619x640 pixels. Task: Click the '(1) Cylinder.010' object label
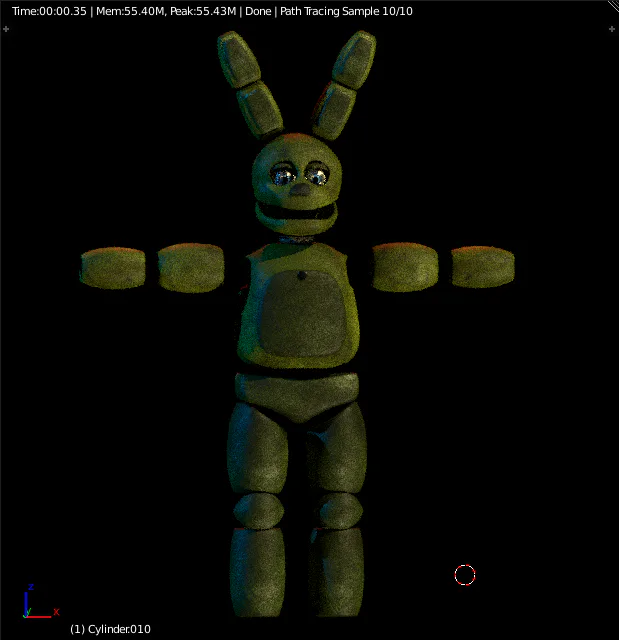click(x=110, y=629)
